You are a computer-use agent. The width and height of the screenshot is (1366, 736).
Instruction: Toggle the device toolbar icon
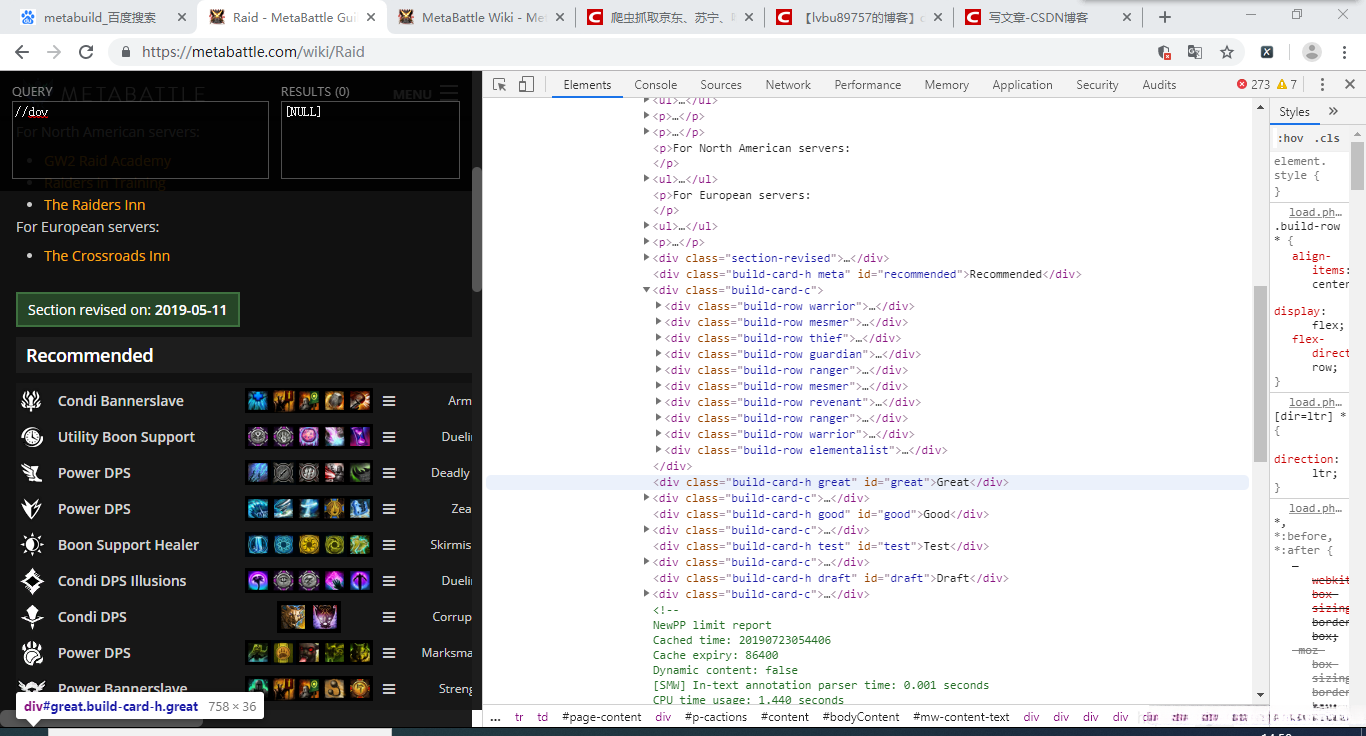point(526,85)
